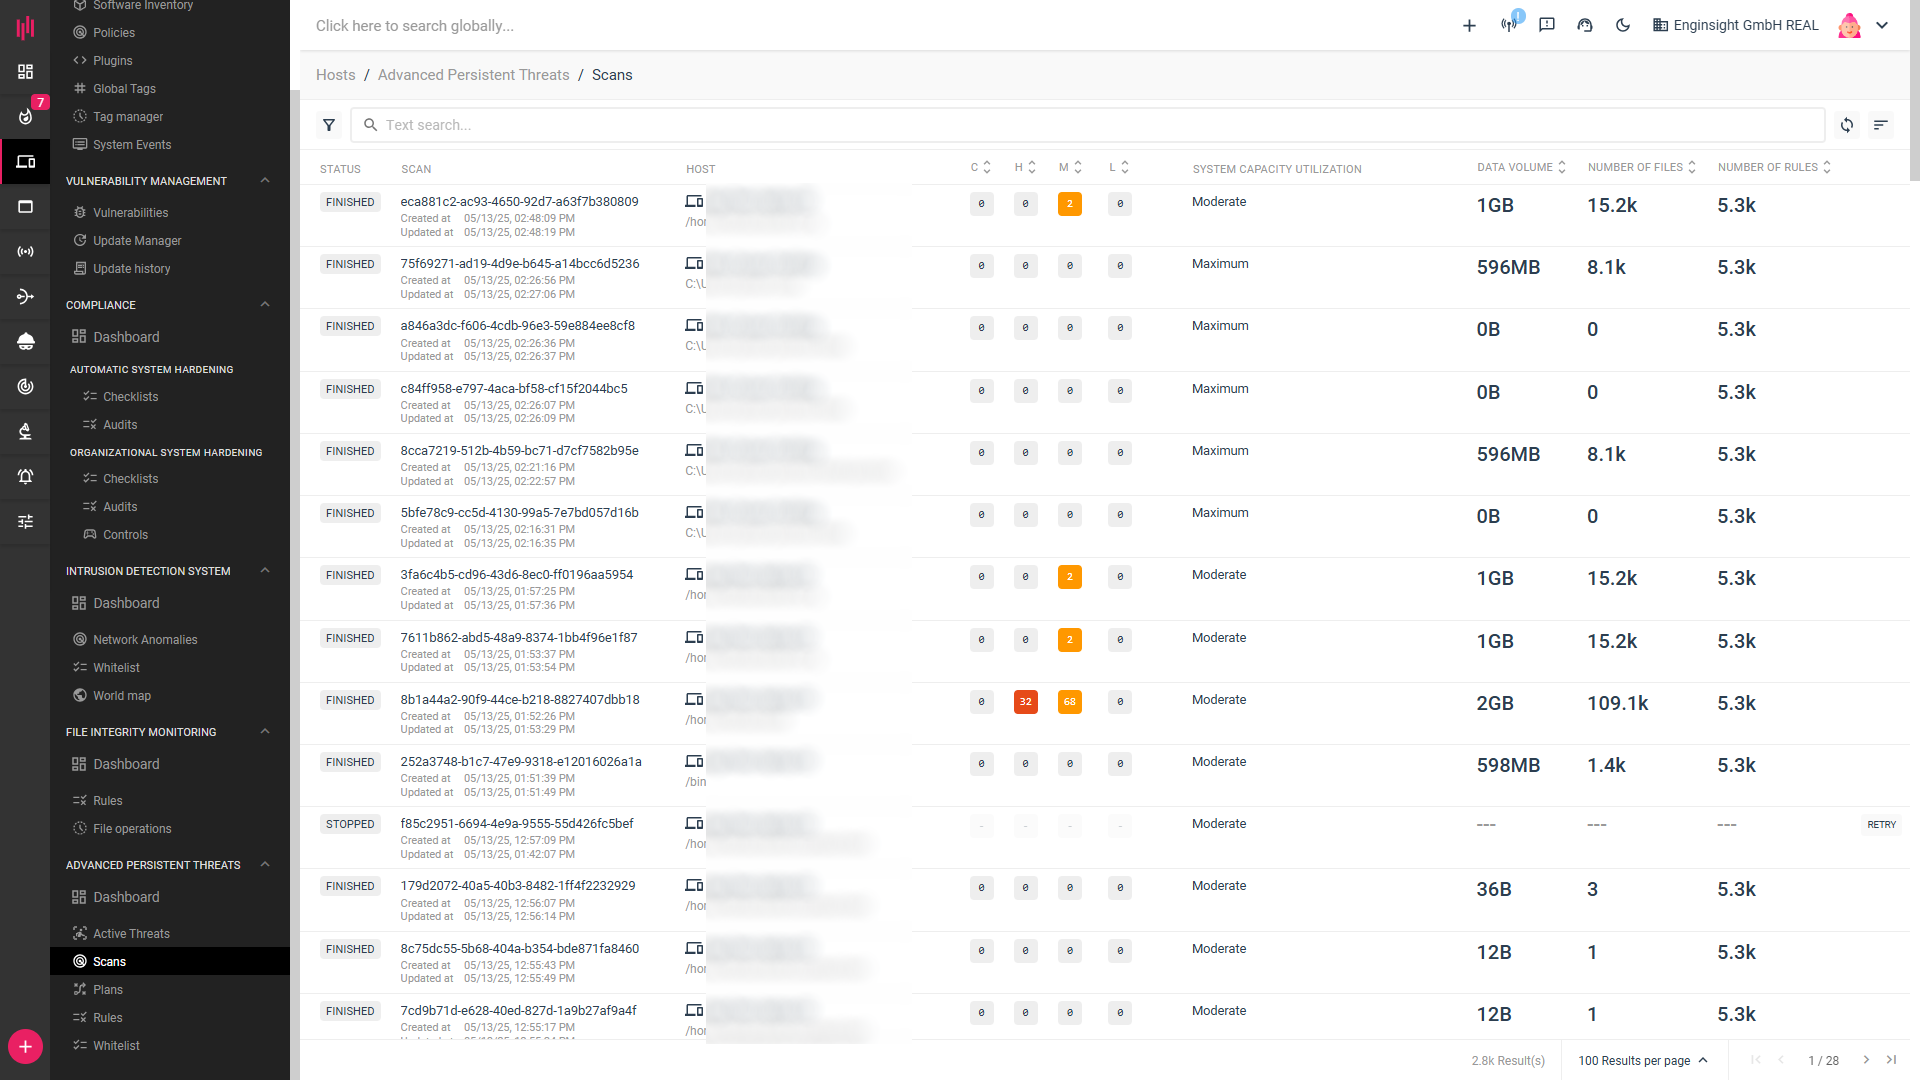Click the refresh scans icon
The image size is (1920, 1080).
pyautogui.click(x=1847, y=125)
